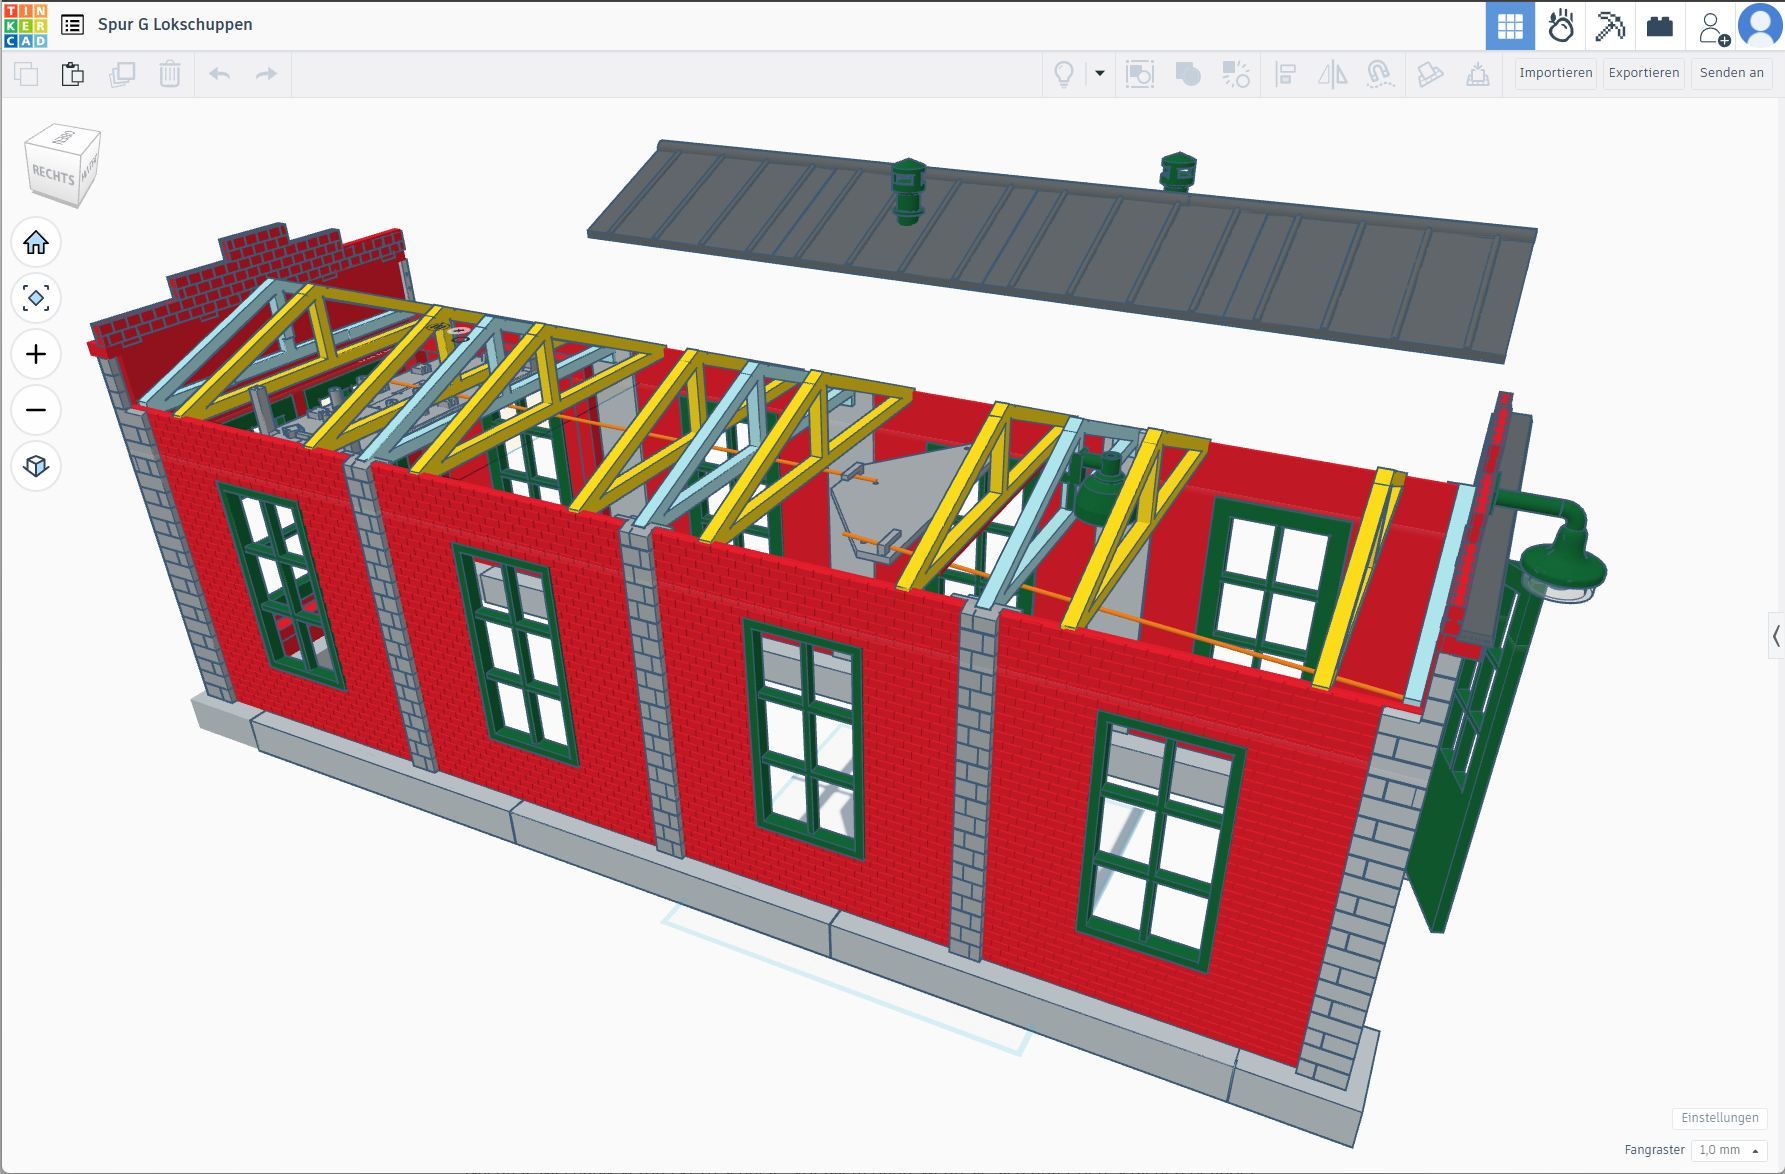Open the Blocks pickaxe mode
Image resolution: width=1785 pixels, height=1174 pixels.
point(1610,26)
